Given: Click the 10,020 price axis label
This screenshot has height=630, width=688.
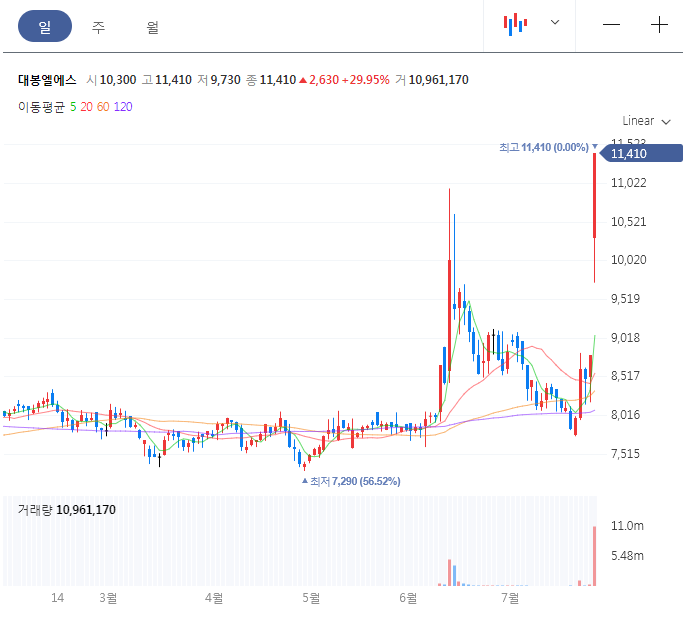Looking at the screenshot, I should coord(629,260).
